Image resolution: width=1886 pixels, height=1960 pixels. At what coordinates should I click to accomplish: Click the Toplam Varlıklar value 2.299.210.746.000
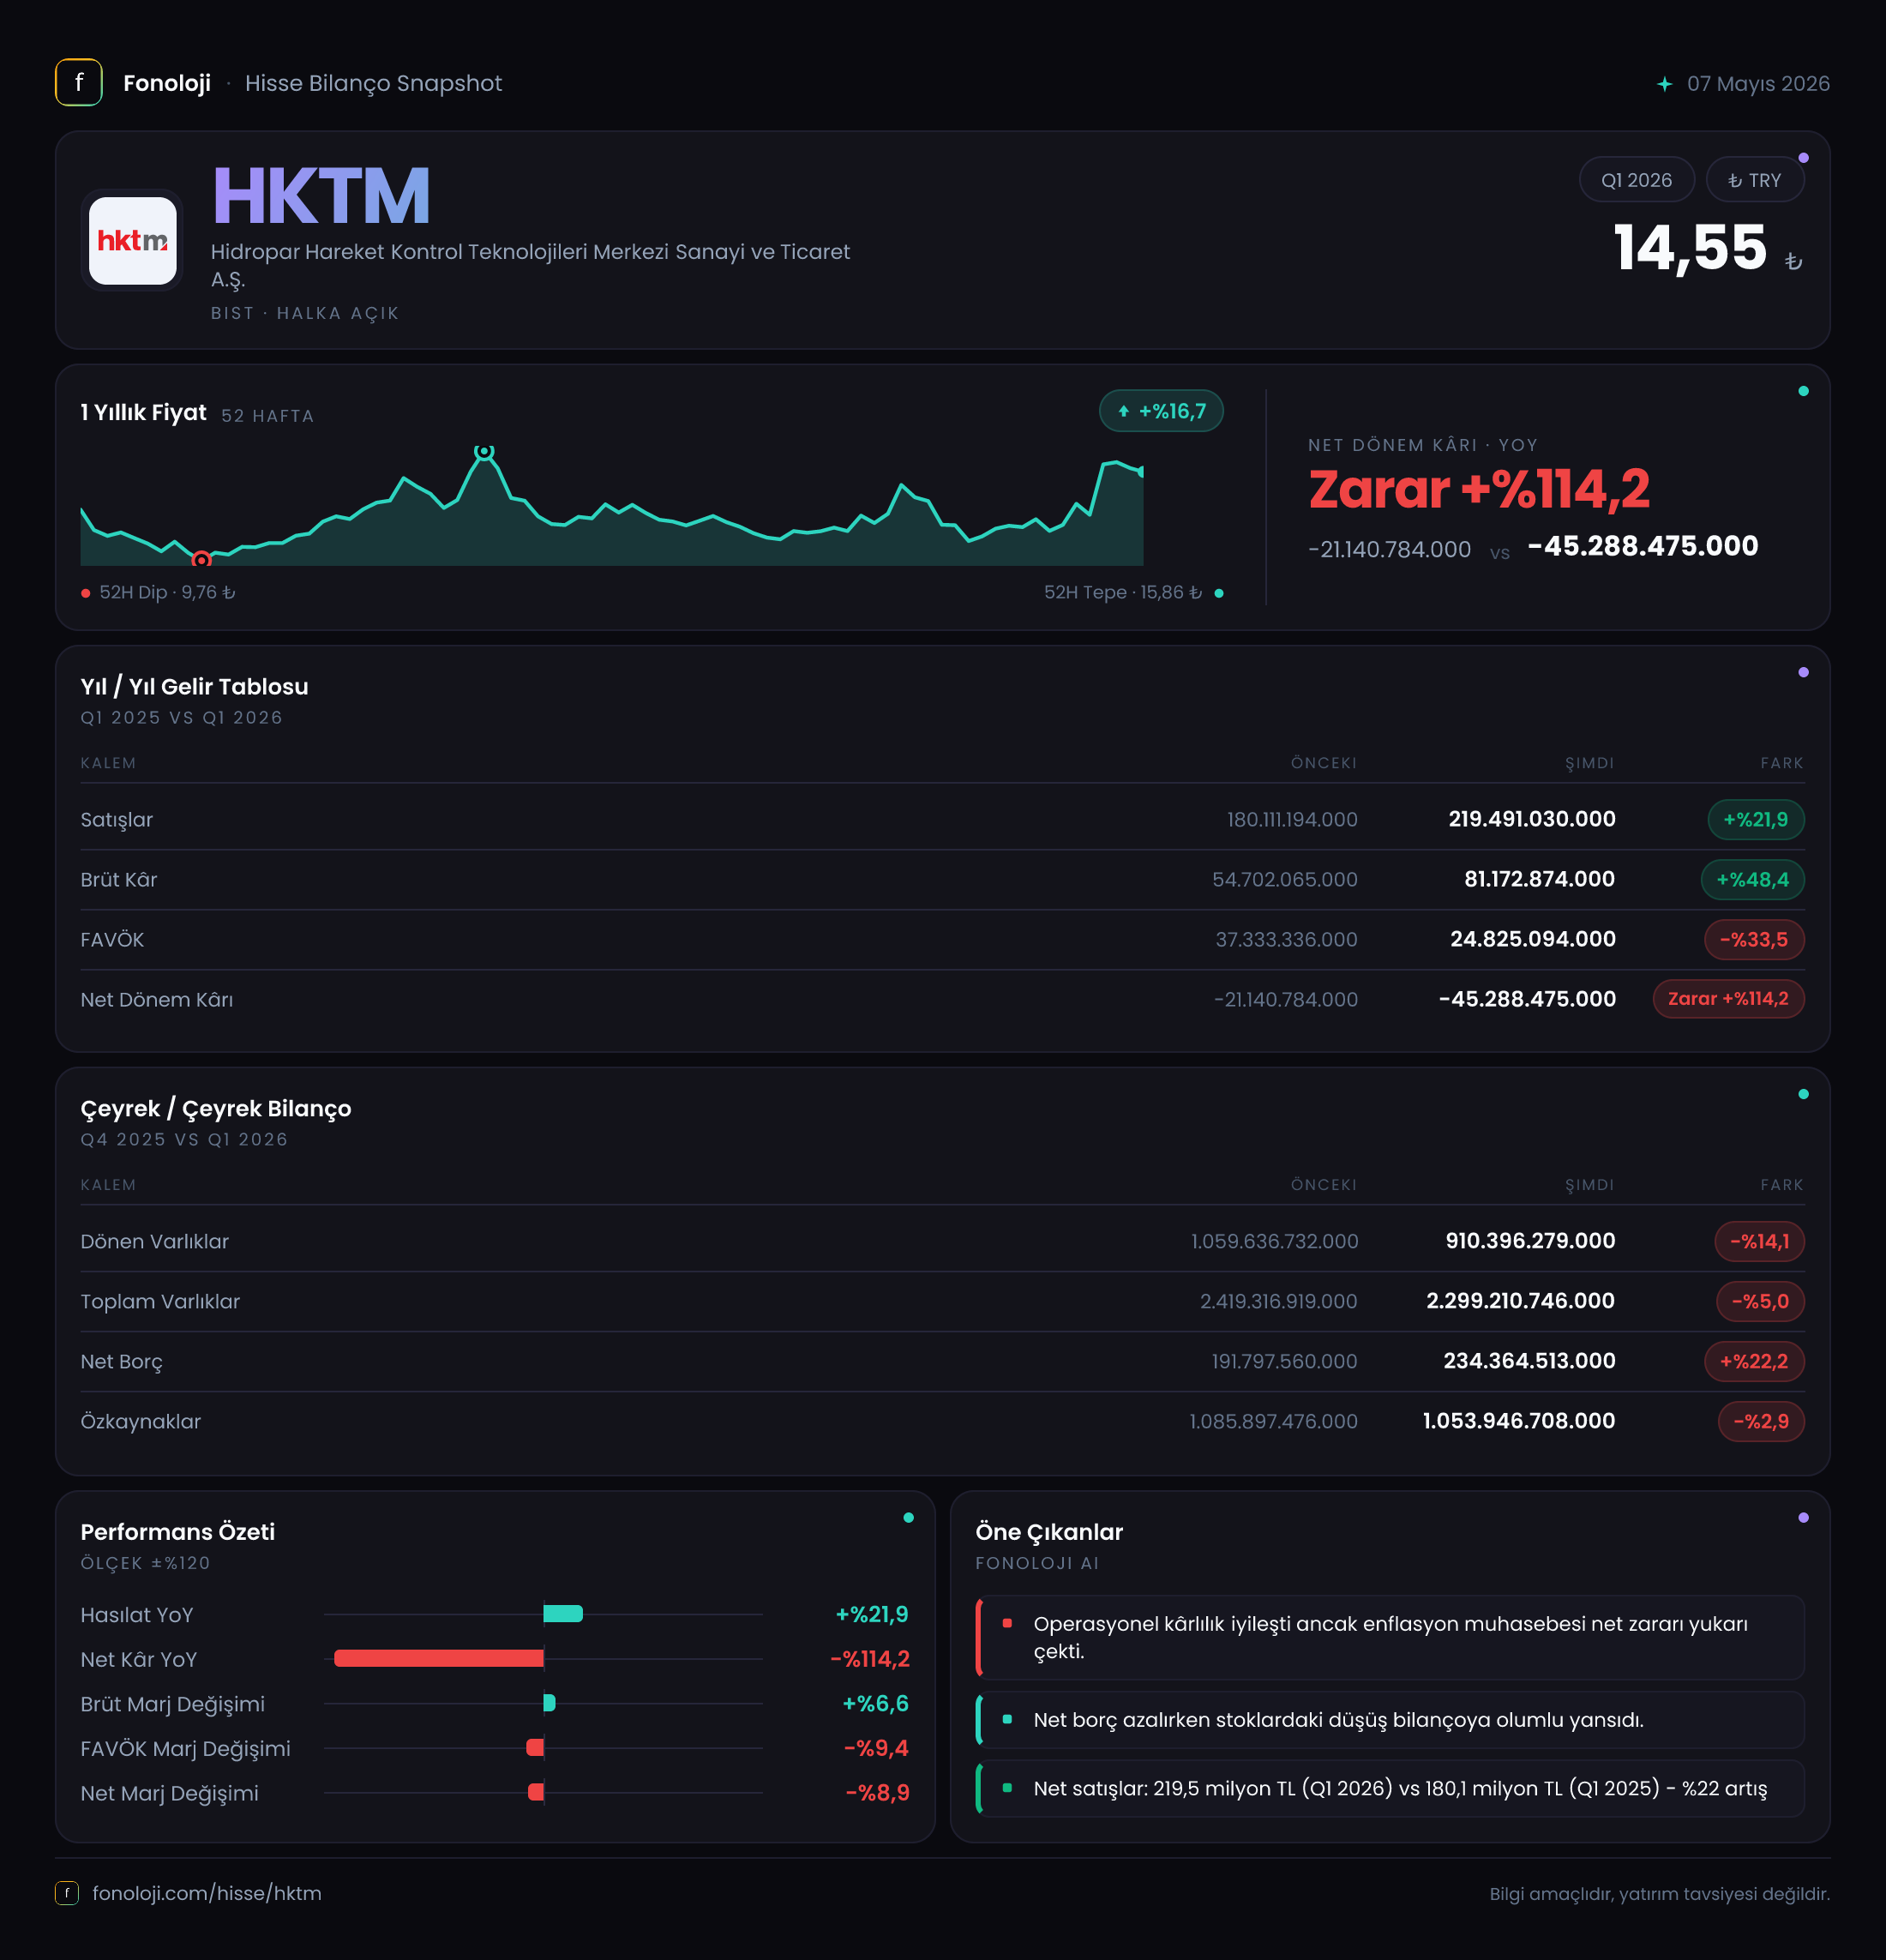[x=1520, y=1301]
